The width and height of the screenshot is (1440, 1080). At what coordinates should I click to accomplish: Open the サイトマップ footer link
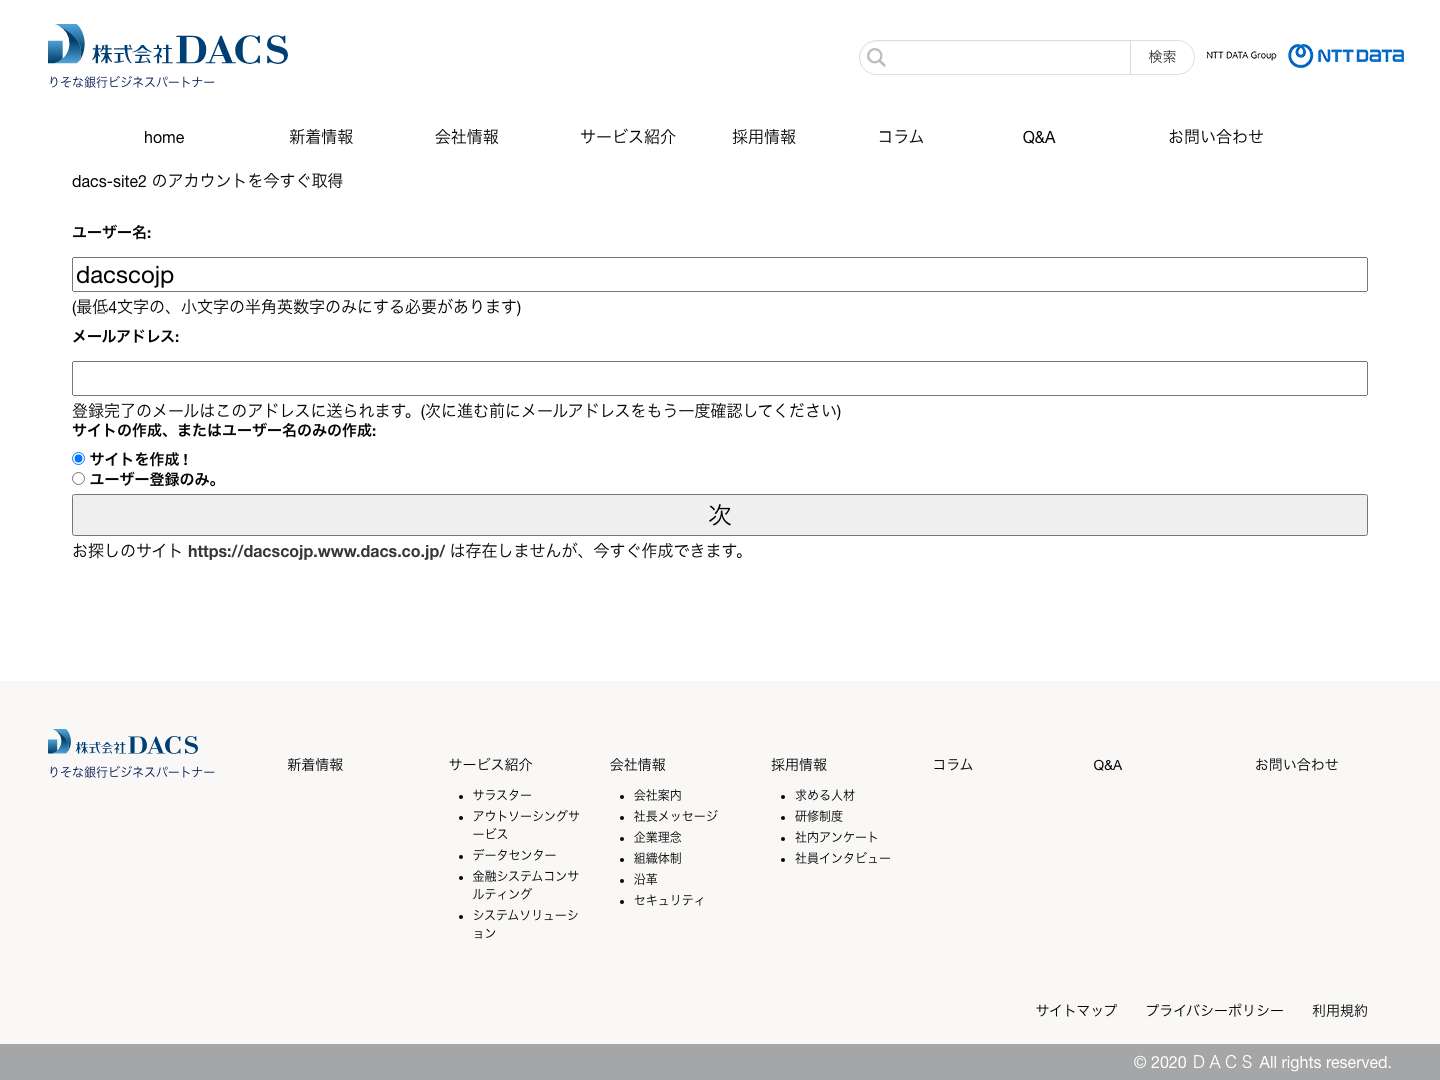click(1076, 1010)
